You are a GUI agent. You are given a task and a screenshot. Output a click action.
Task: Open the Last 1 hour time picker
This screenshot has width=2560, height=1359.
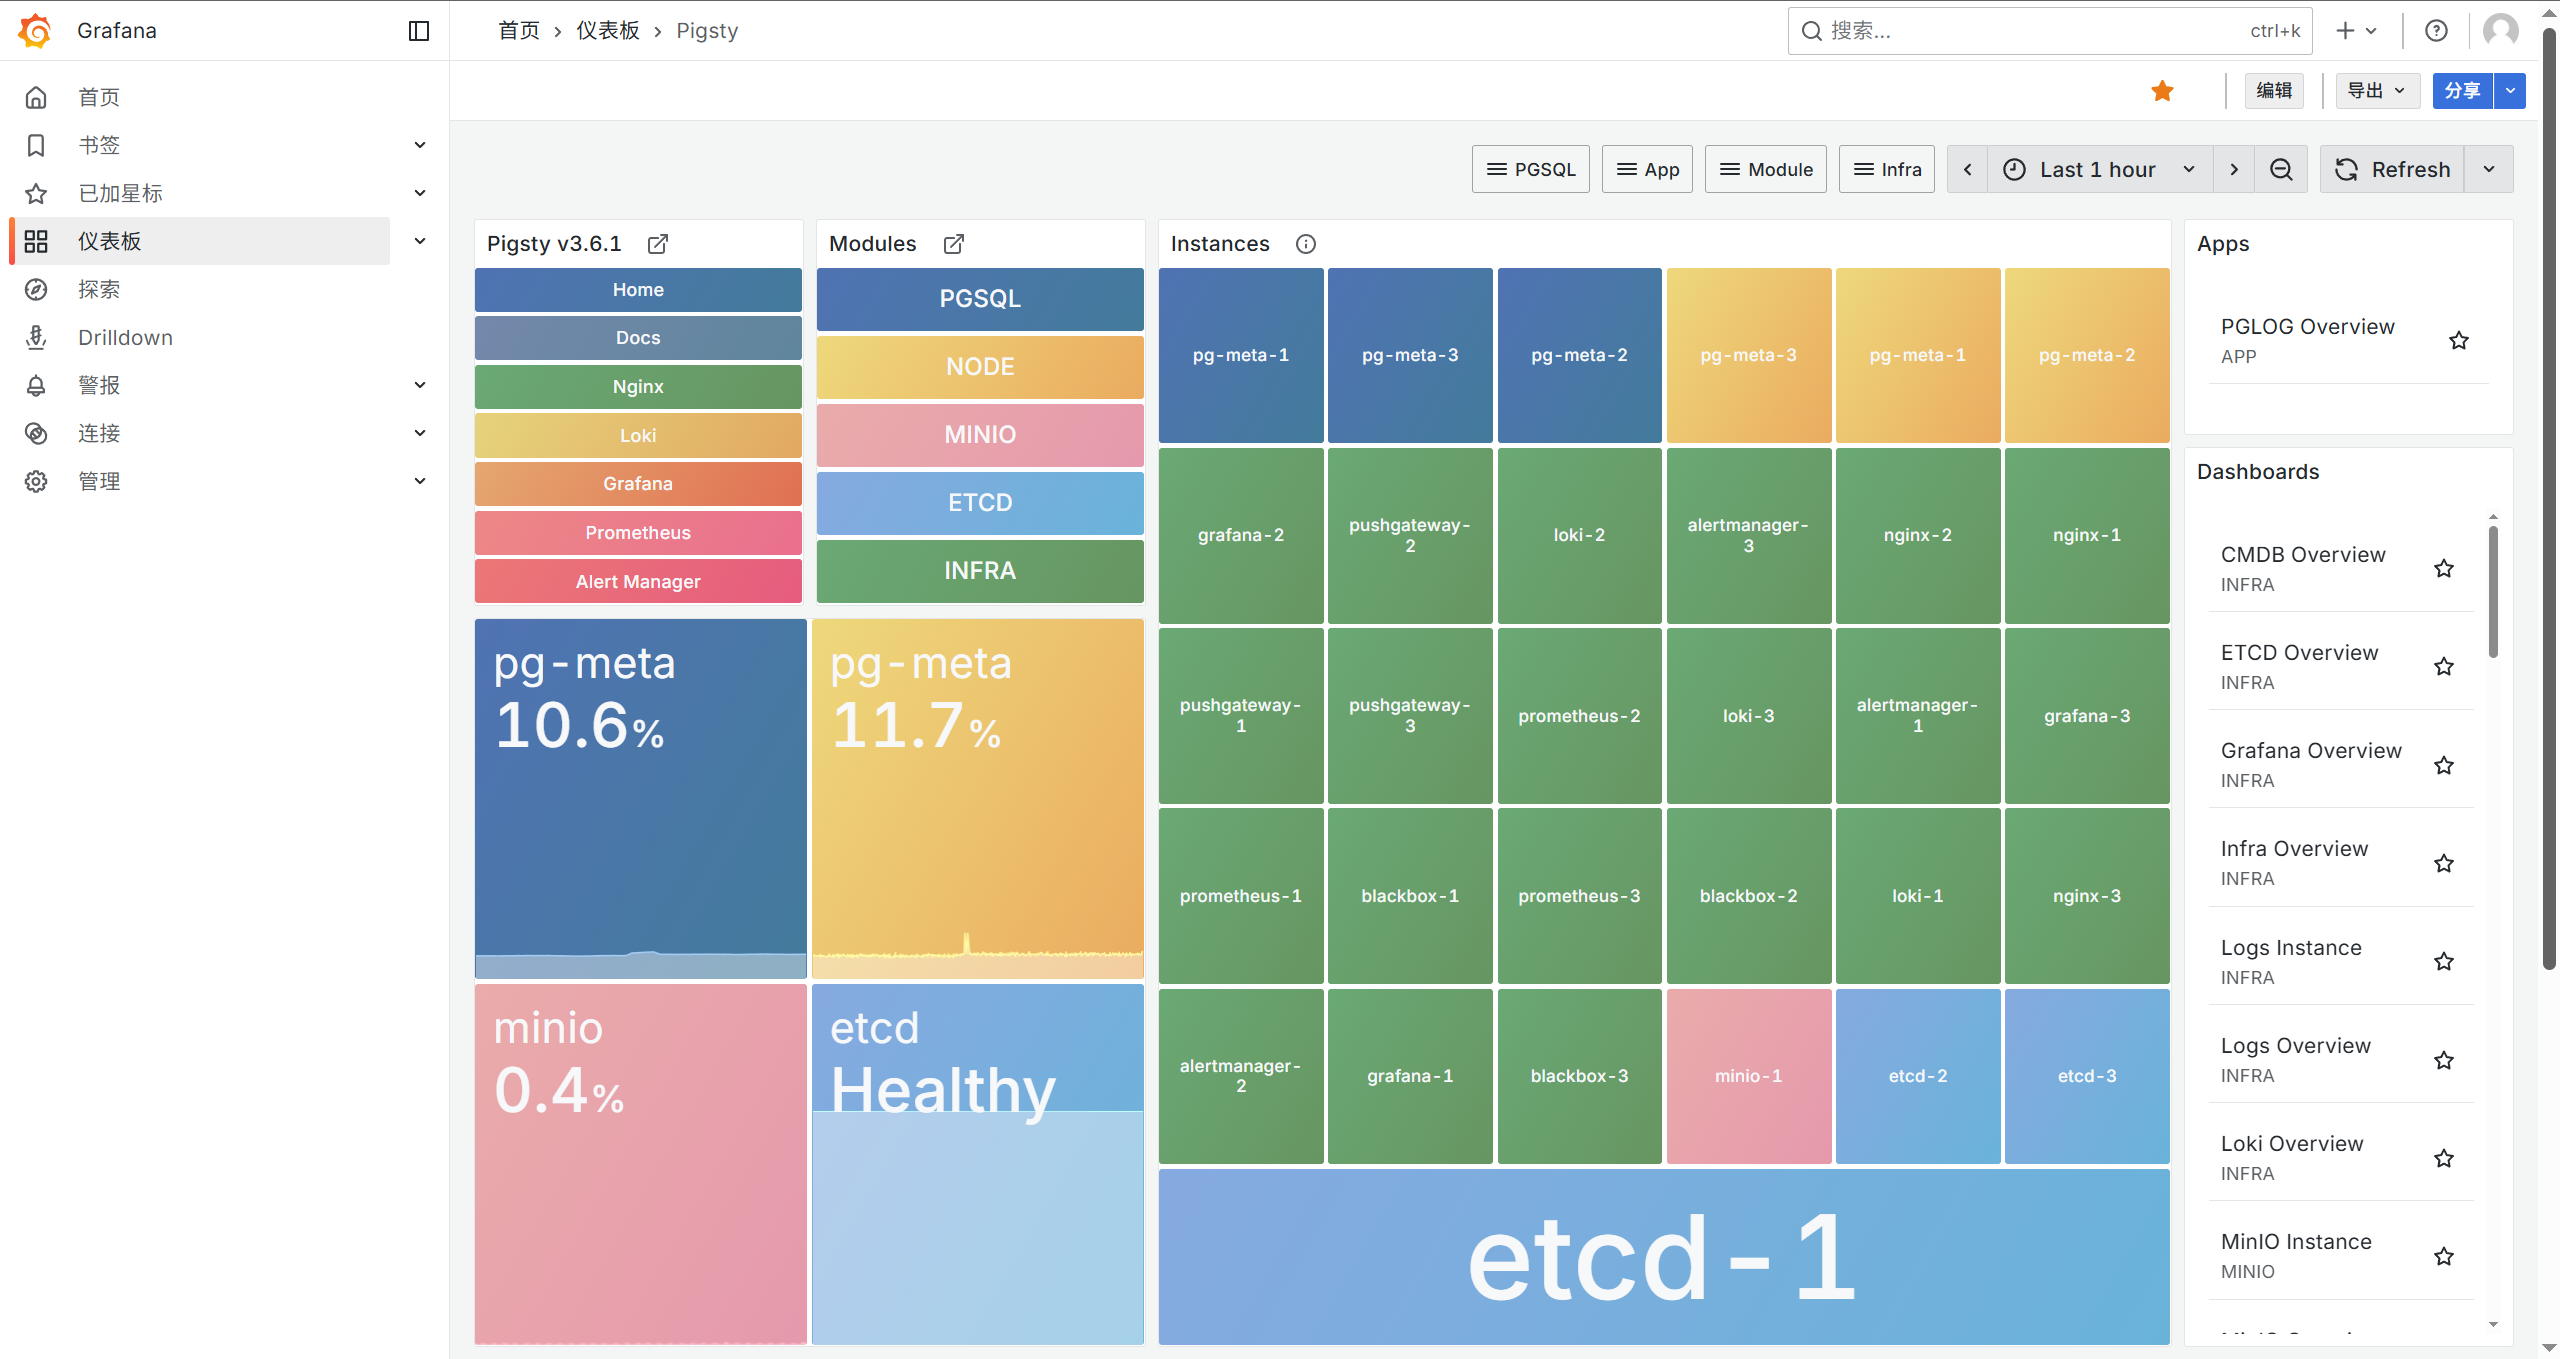pos(2098,169)
